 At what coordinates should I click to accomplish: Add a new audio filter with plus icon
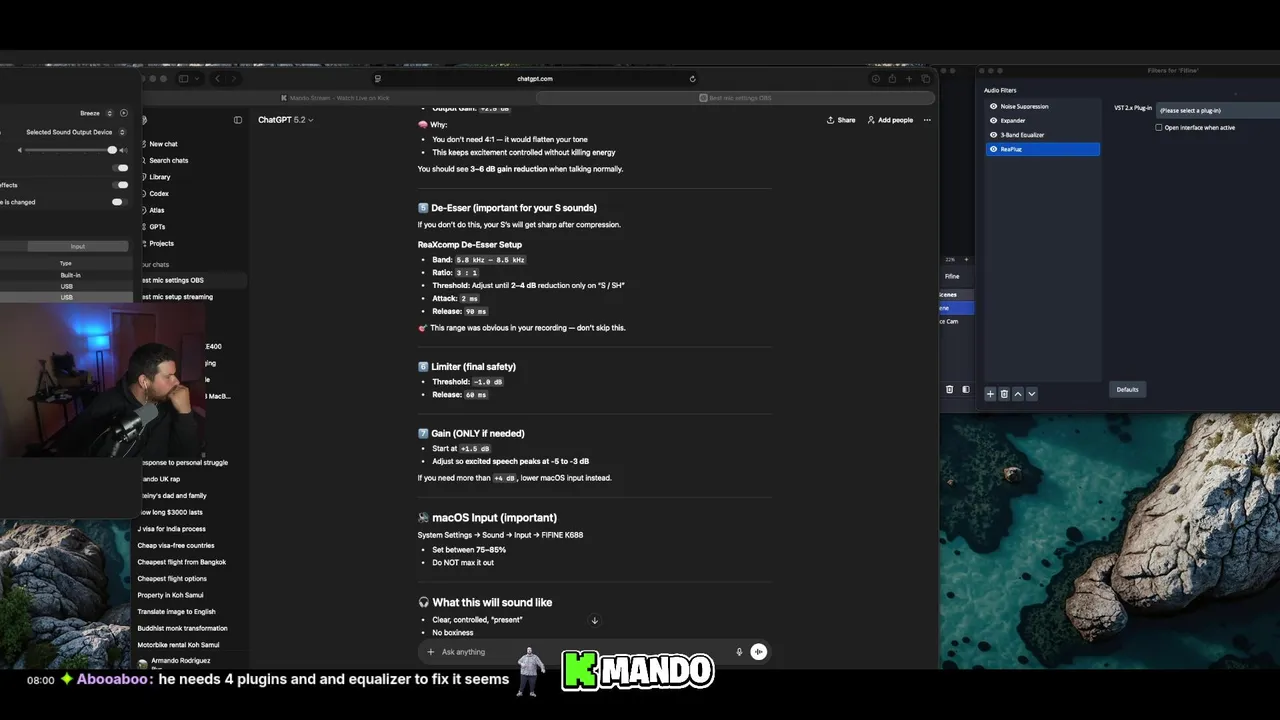tap(990, 394)
